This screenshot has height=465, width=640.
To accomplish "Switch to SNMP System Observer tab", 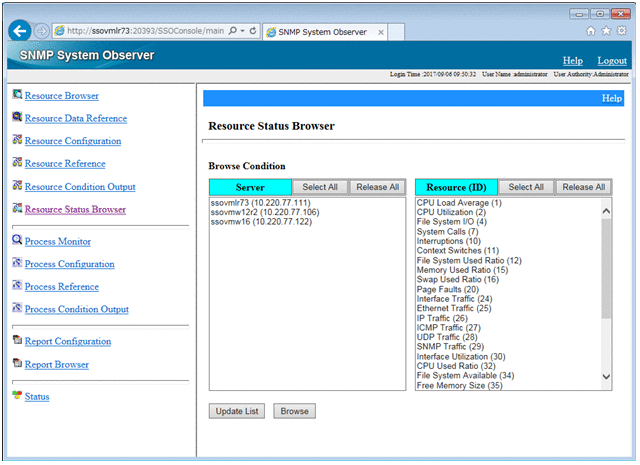I will click(318, 32).
